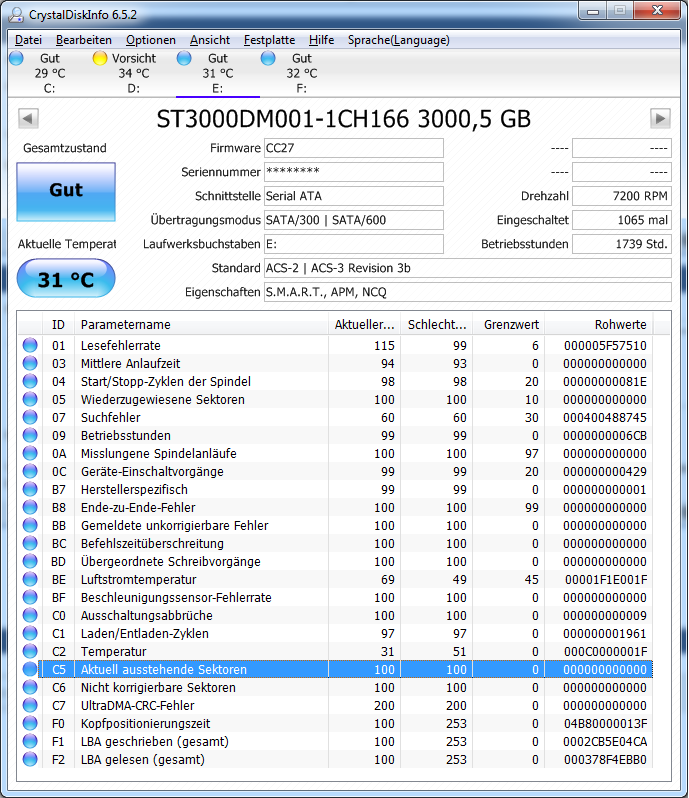The height and width of the screenshot is (798, 689).
Task: Click the Standard ACS-2 field
Action: point(468,268)
